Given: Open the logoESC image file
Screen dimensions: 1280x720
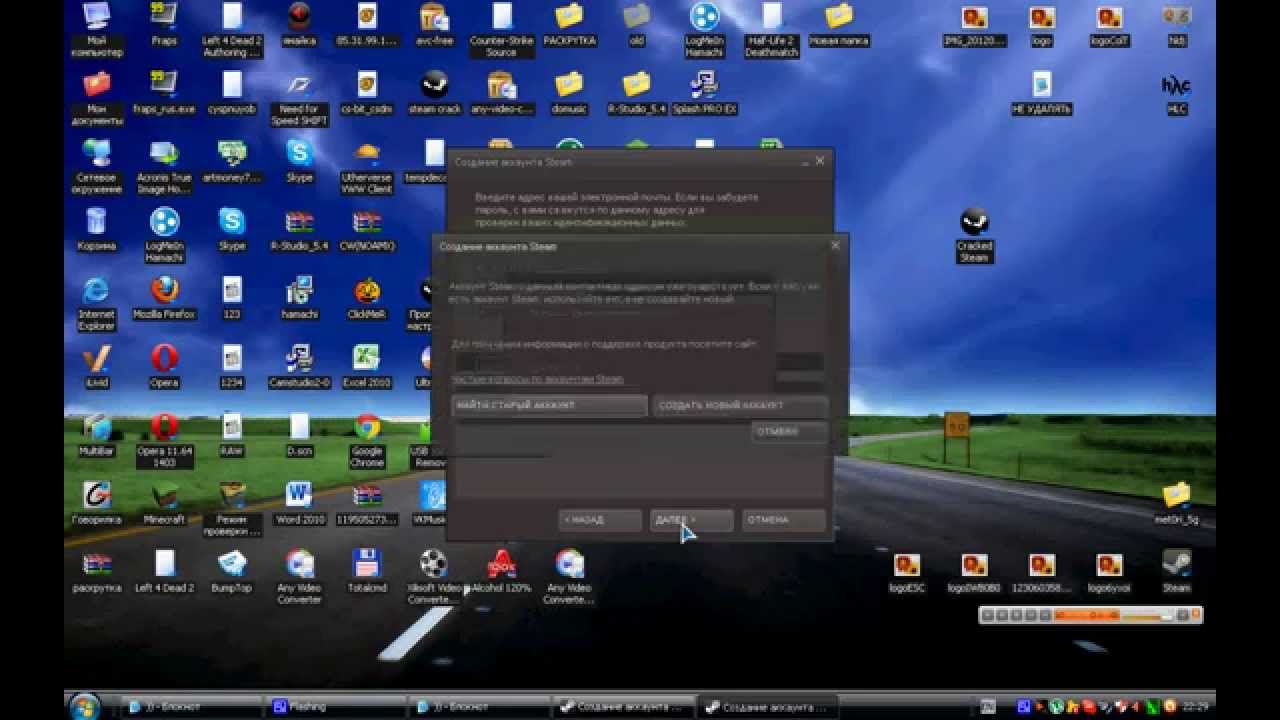Looking at the screenshot, I should [x=907, y=571].
